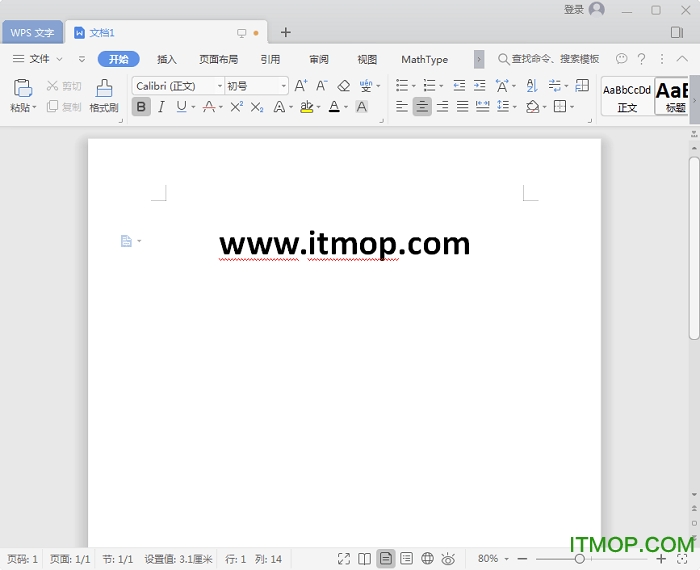Toggle center alignment
The image size is (700, 570).
point(422,106)
